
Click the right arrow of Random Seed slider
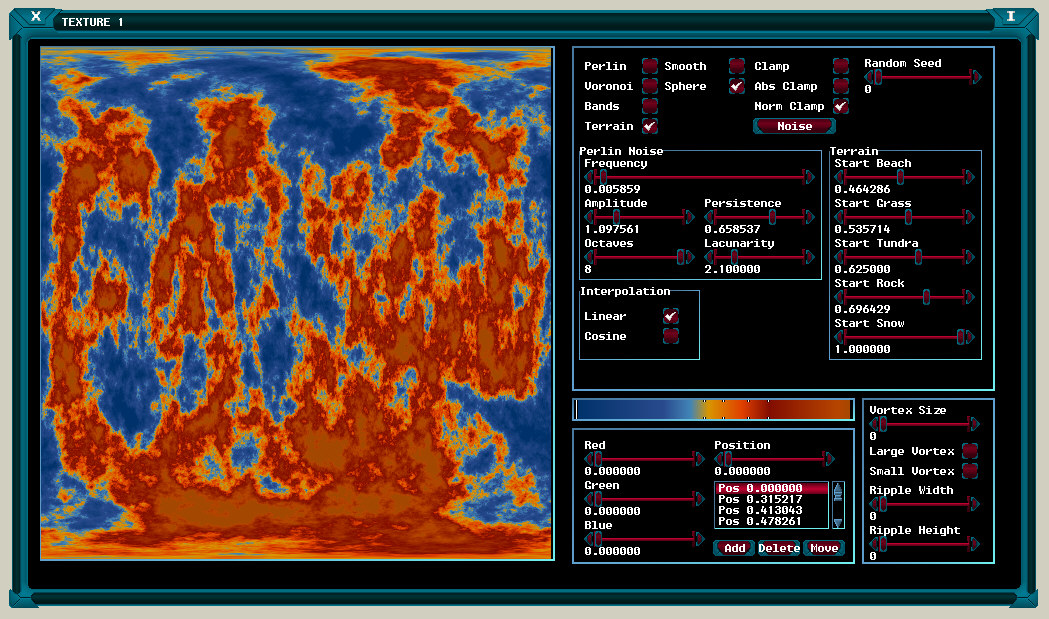pos(977,77)
